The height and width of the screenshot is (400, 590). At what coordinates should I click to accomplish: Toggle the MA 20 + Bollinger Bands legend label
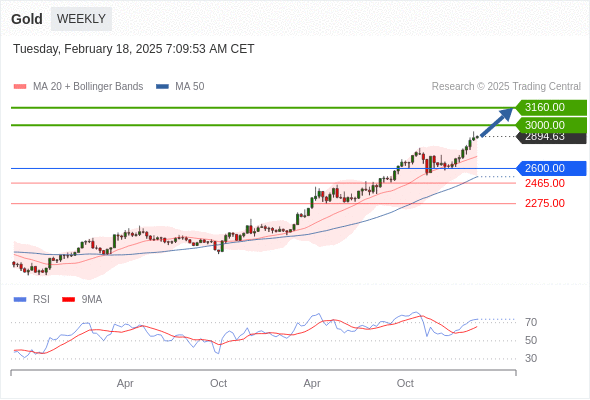point(88,87)
